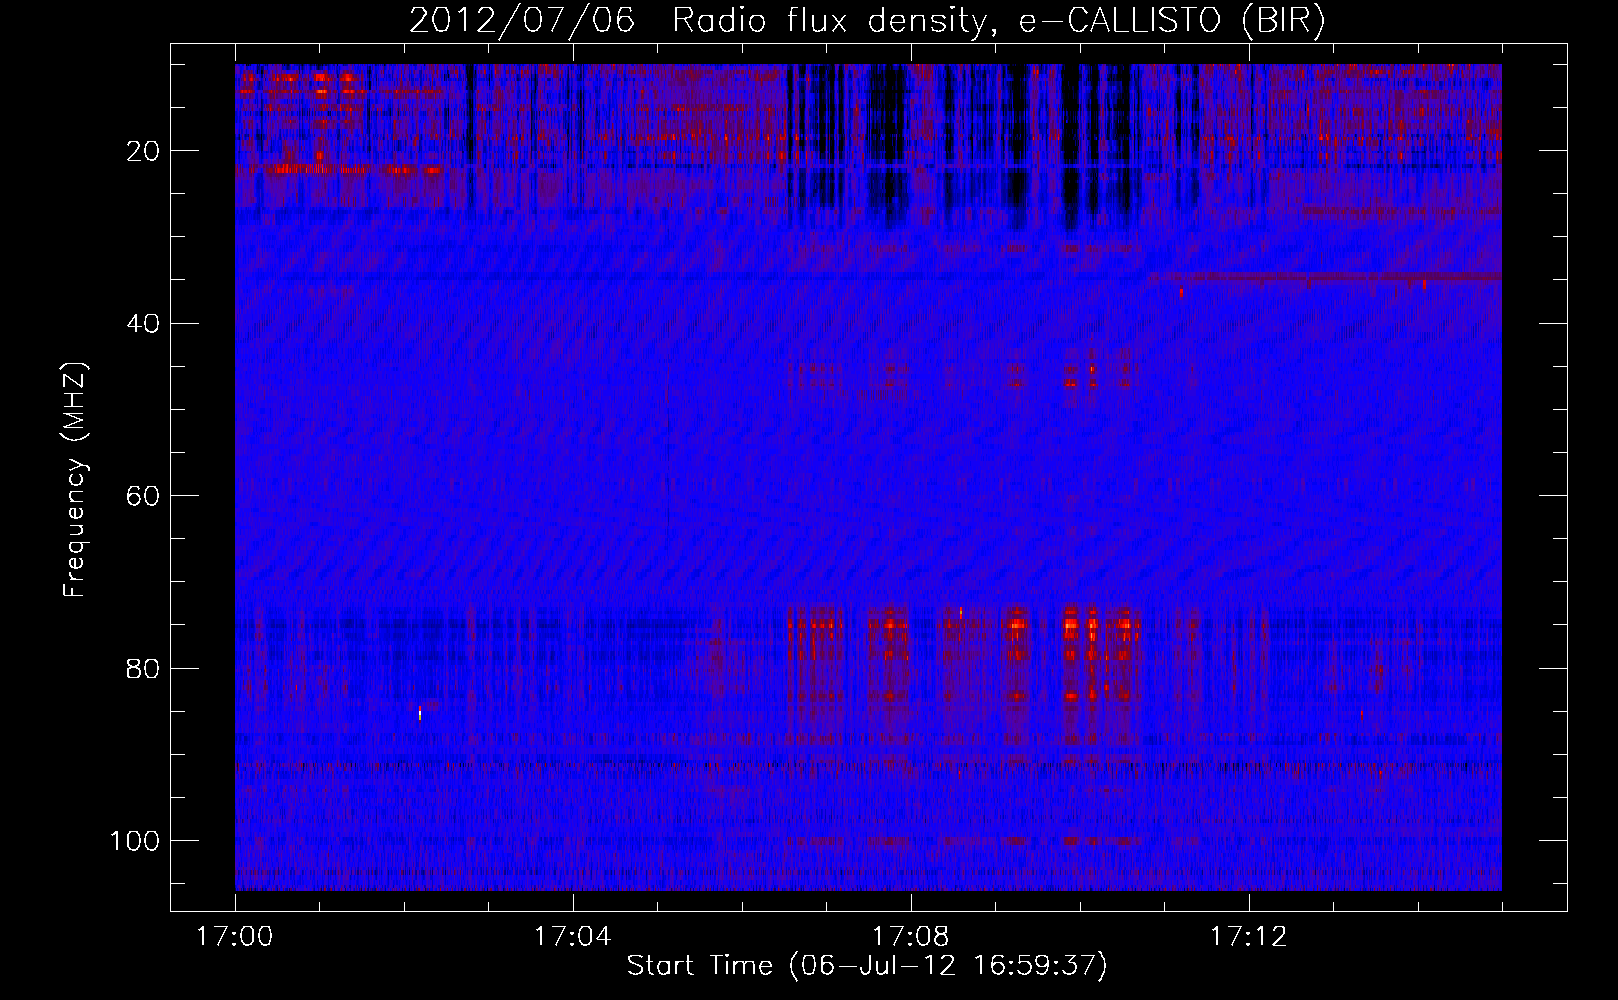Click the 'Frequency (MHZ)' axis label
The image size is (1618, 1000).
coord(75,480)
